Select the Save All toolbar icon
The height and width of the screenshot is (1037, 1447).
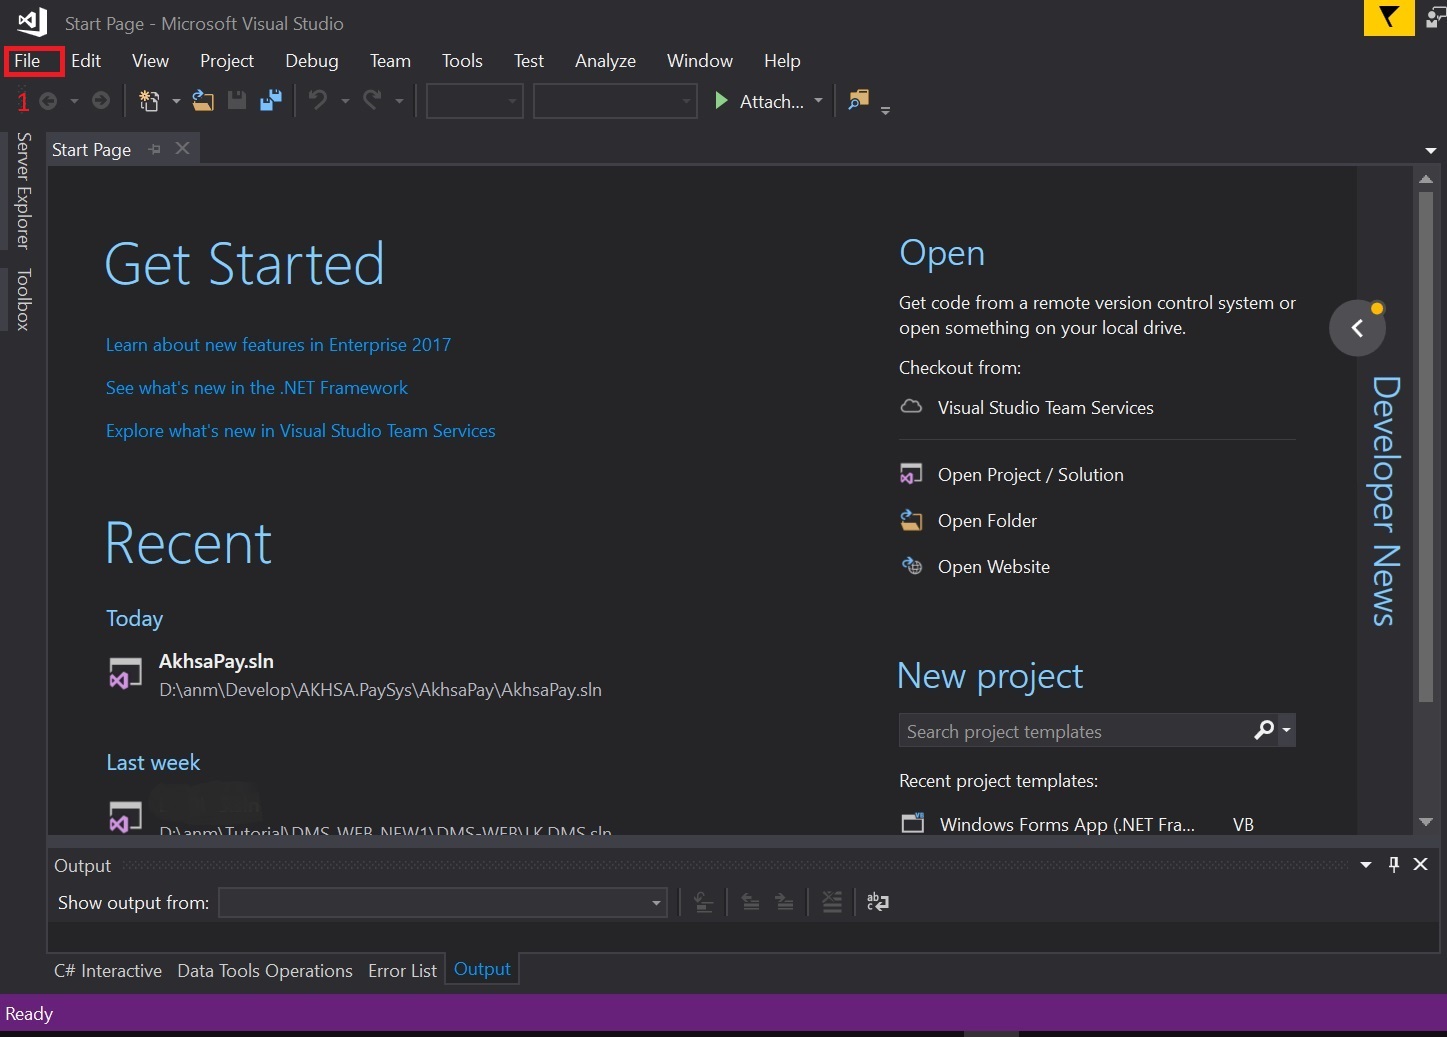click(x=271, y=100)
